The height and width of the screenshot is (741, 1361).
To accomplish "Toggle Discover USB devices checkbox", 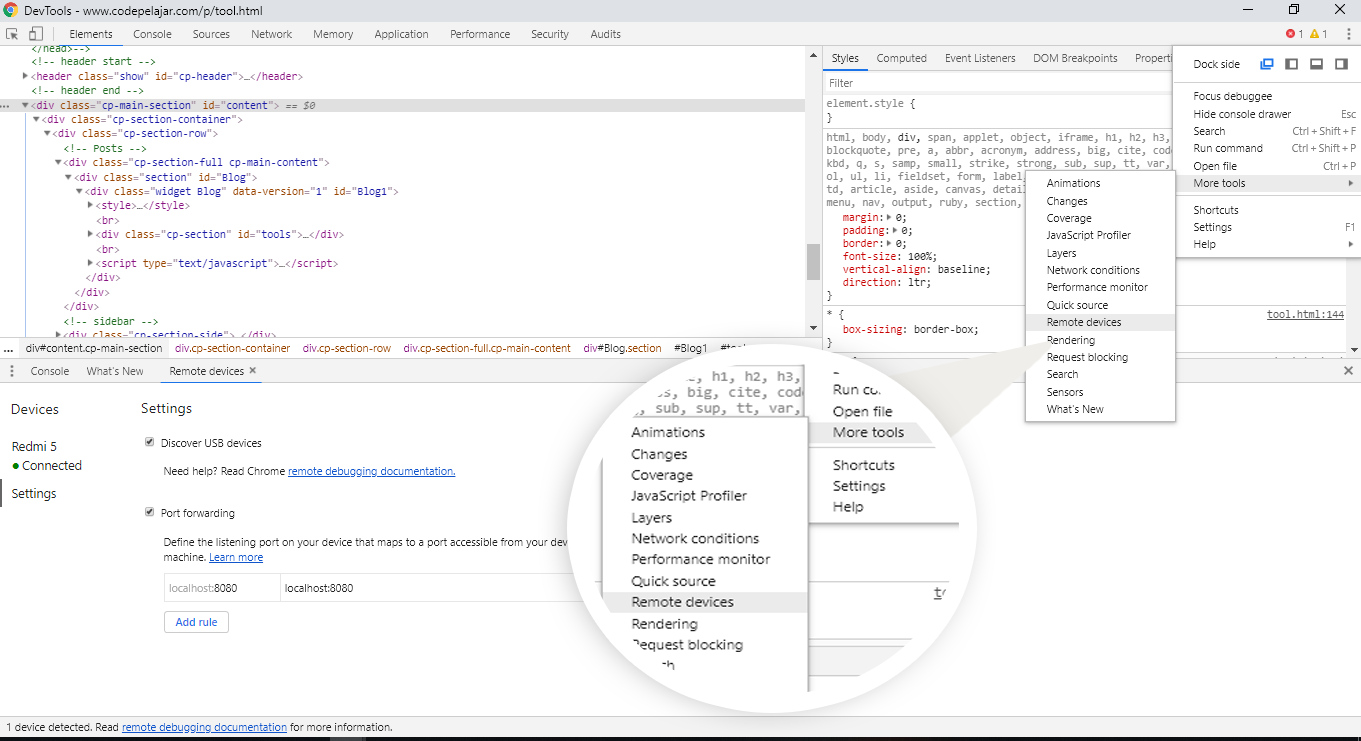I will 150,442.
